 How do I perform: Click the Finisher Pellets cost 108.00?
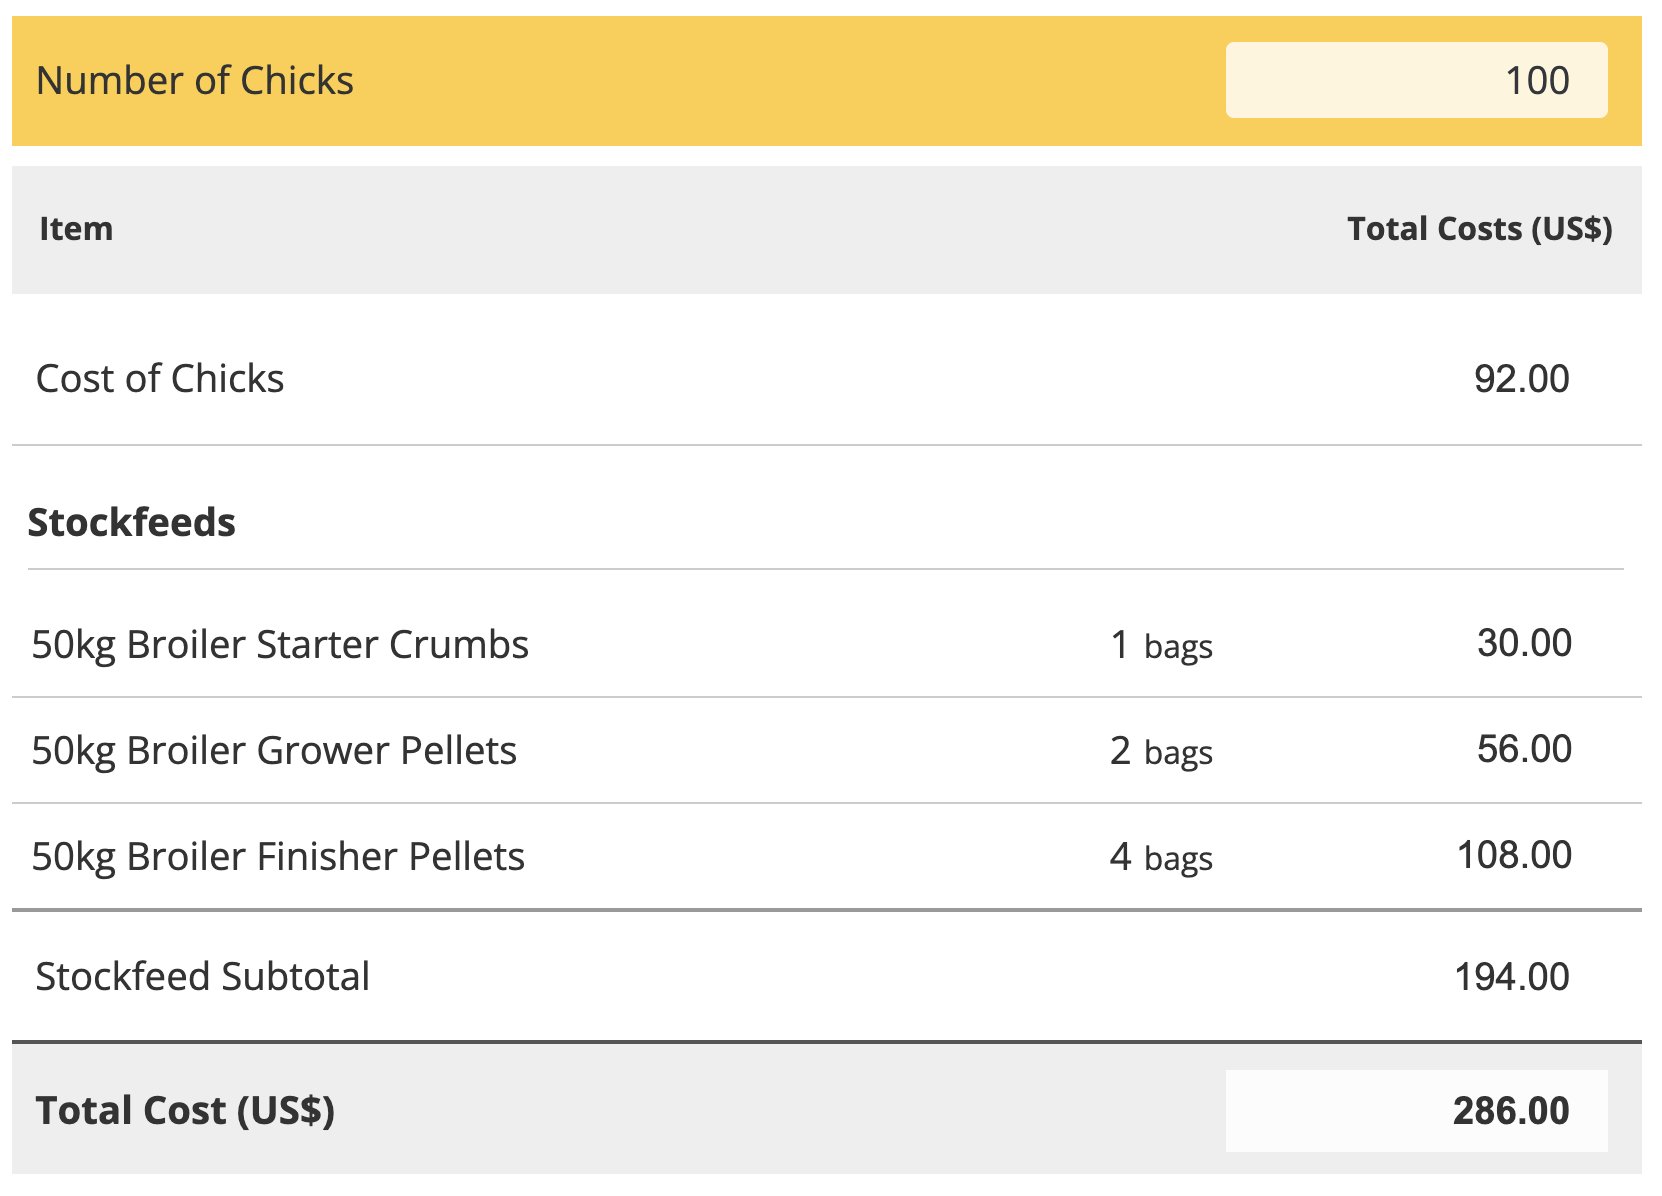pyautogui.click(x=1515, y=855)
